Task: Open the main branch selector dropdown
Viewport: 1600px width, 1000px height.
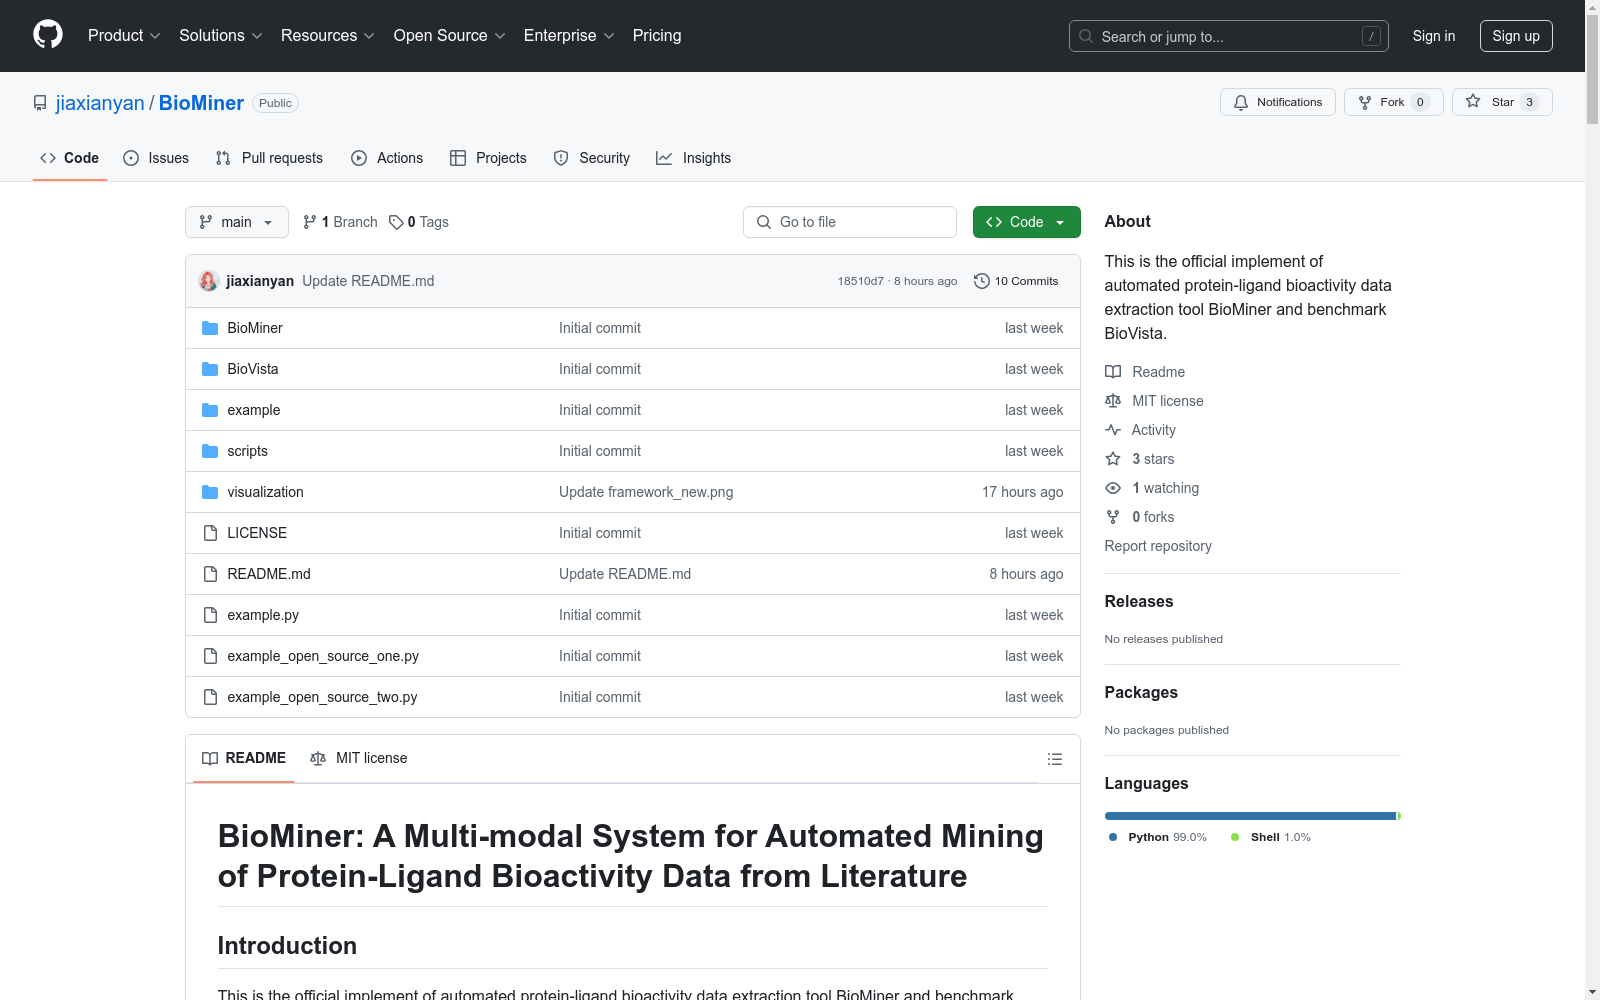Action: click(237, 222)
